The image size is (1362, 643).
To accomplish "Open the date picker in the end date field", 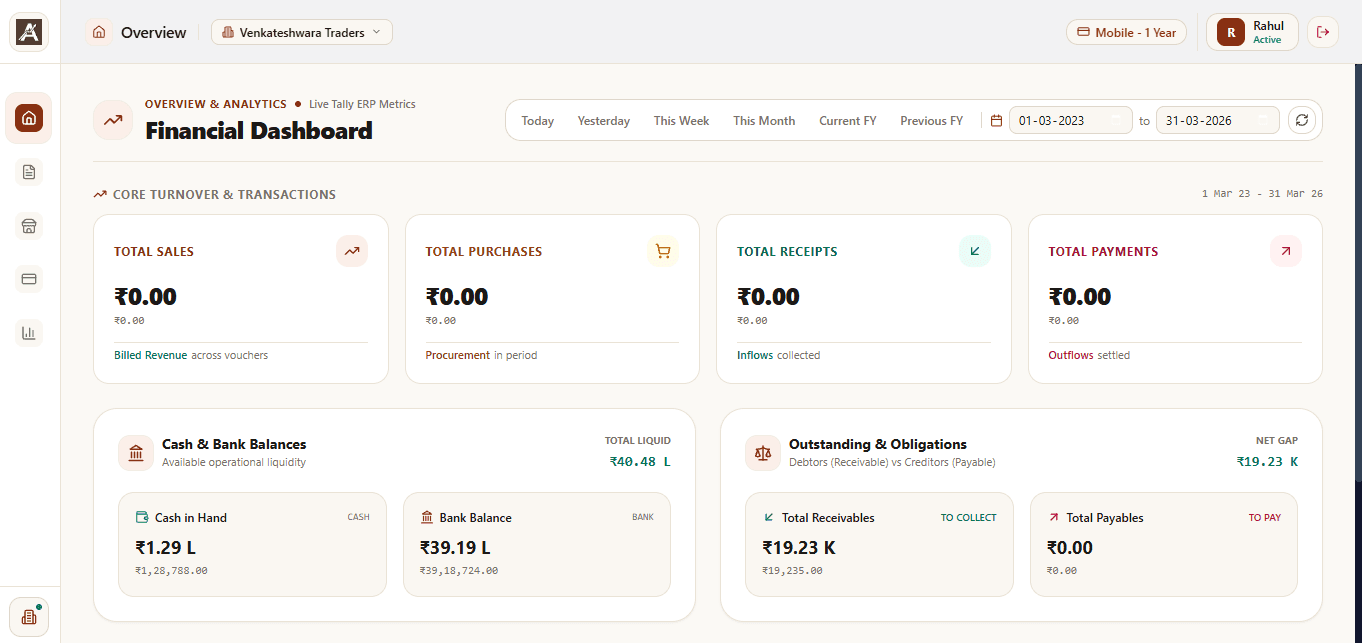I will pyautogui.click(x=1265, y=120).
